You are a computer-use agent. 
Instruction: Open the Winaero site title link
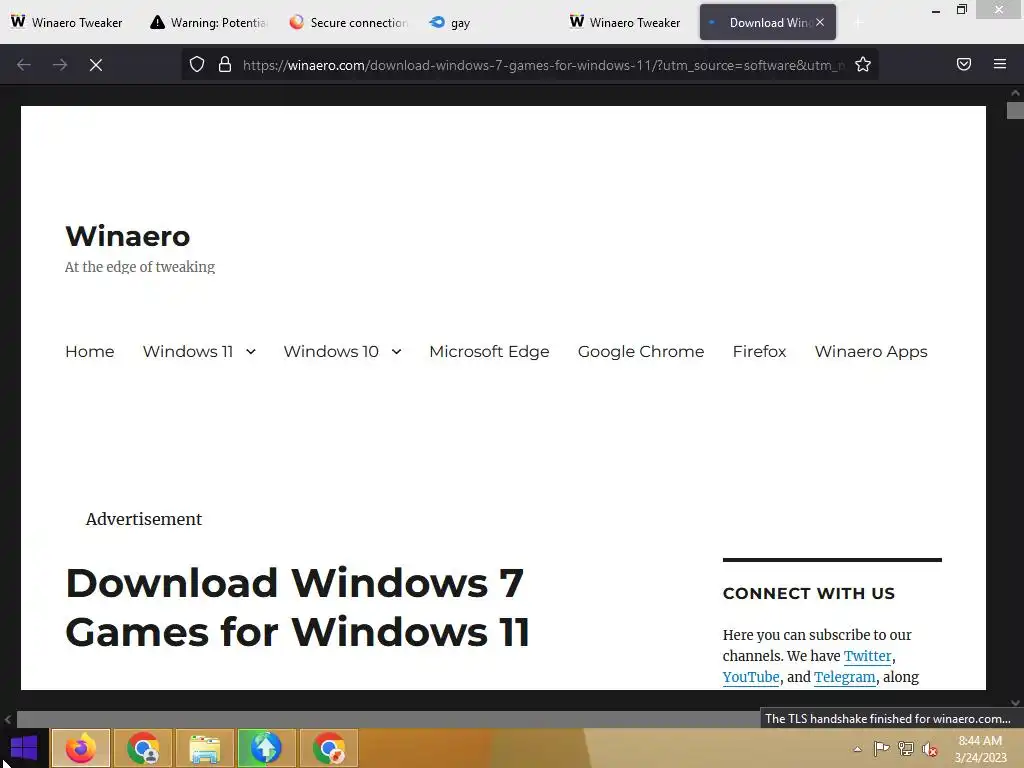(127, 236)
